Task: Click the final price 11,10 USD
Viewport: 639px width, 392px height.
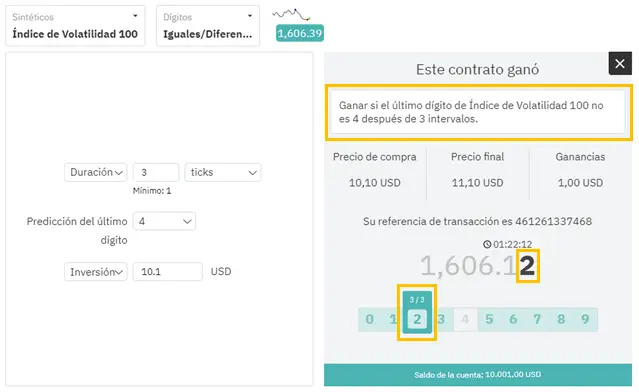Action: [477, 183]
